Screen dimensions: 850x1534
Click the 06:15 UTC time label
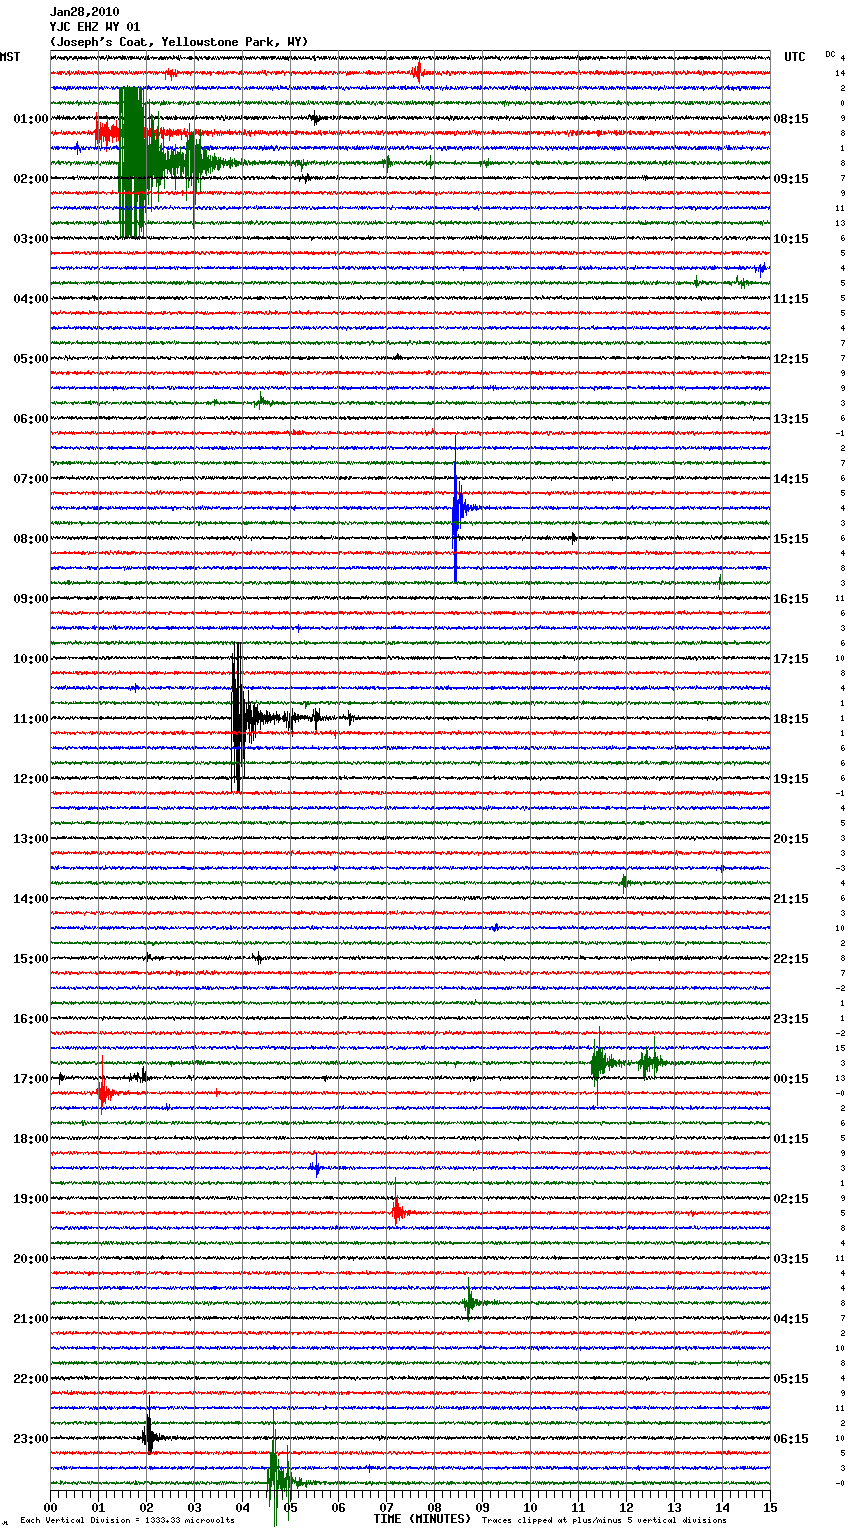coord(791,1439)
